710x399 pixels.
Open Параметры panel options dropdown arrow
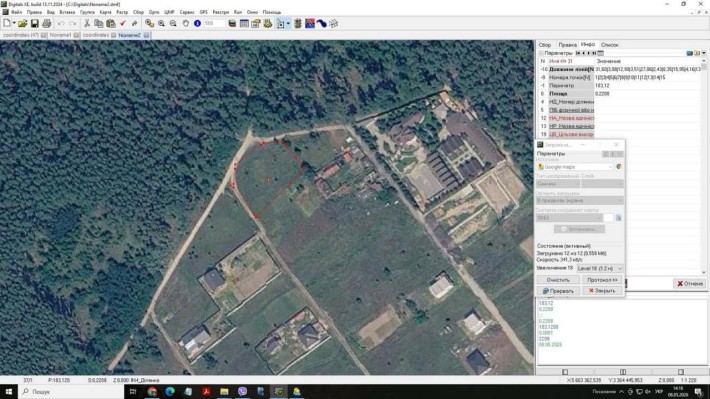[x=704, y=53]
